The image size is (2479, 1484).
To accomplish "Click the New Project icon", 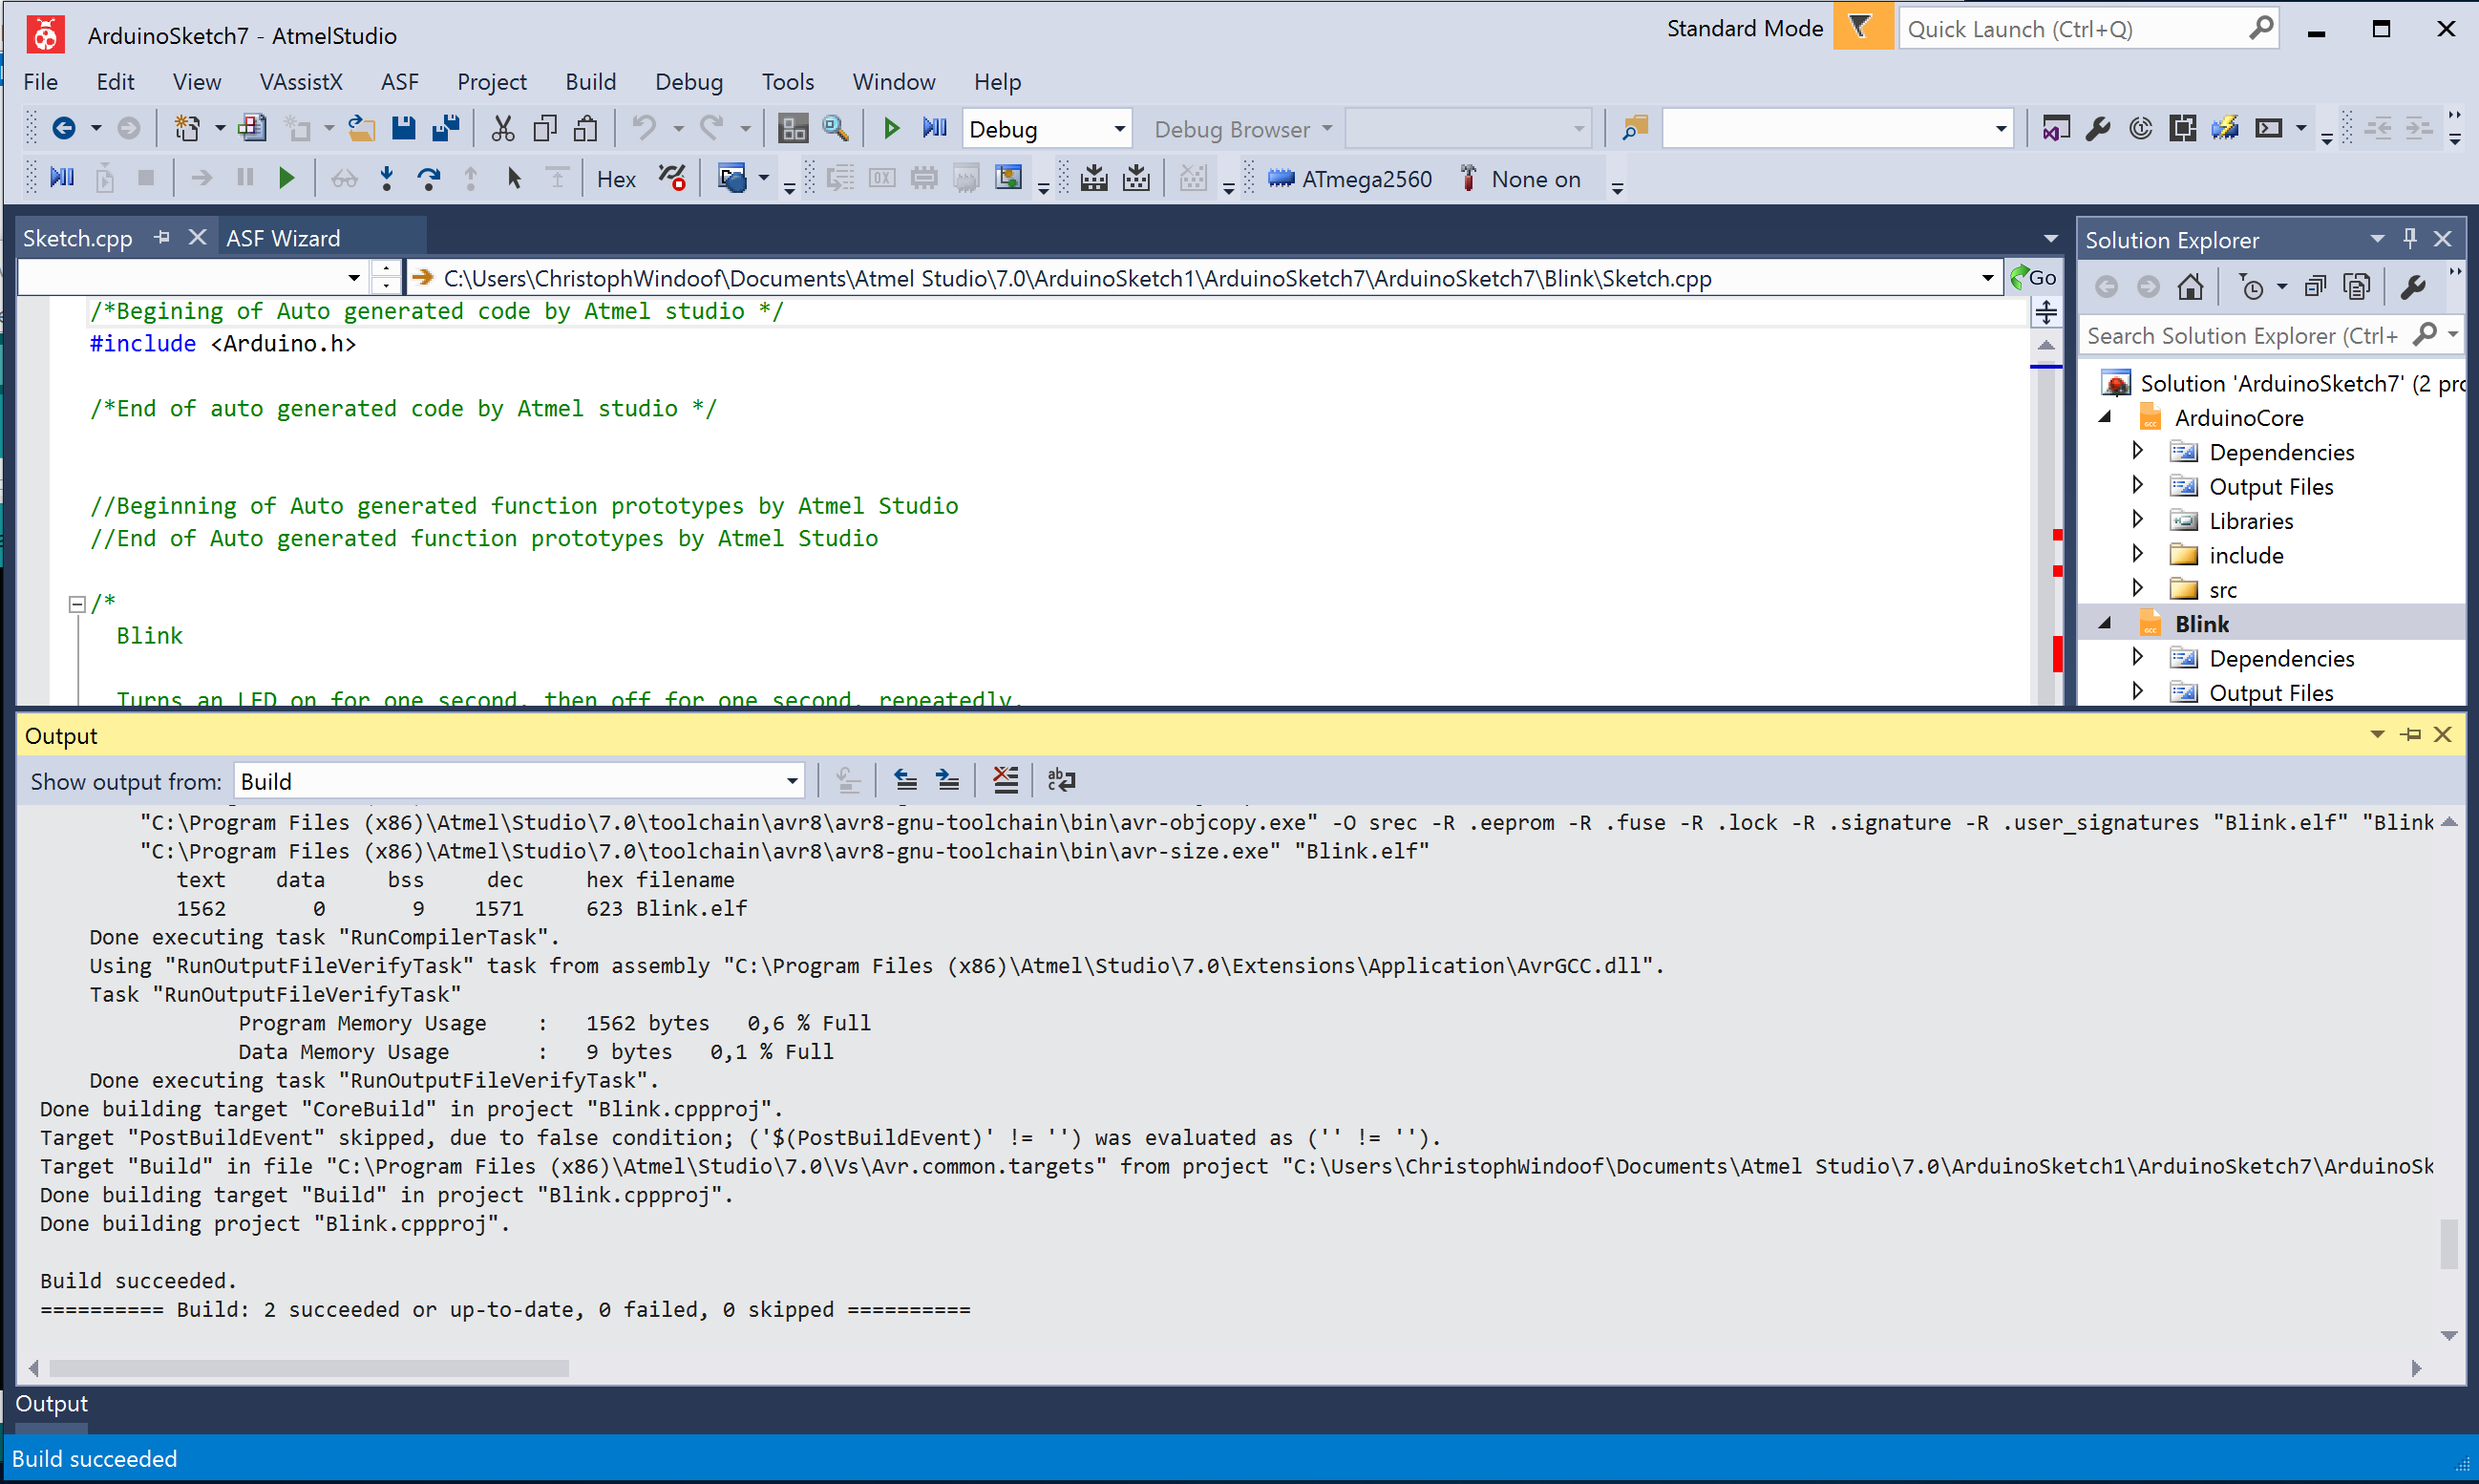I will pos(187,128).
